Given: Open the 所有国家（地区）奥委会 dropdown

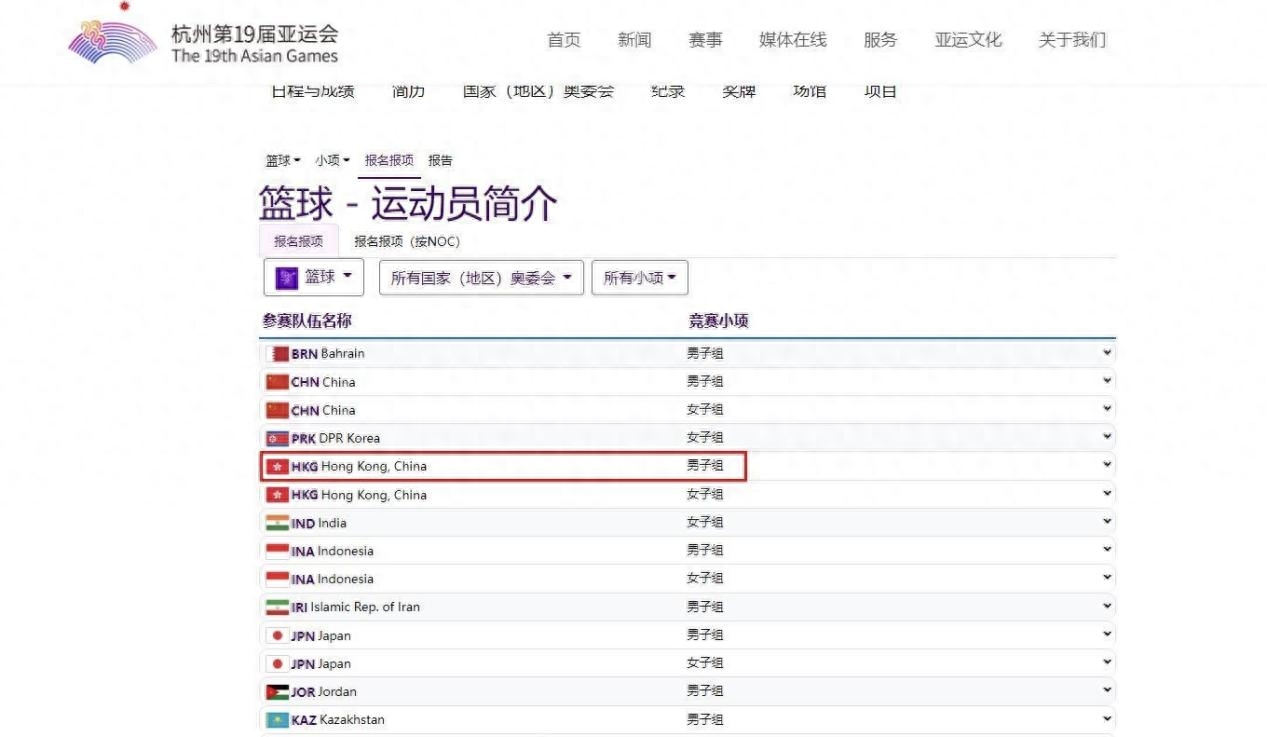Looking at the screenshot, I should [x=481, y=278].
